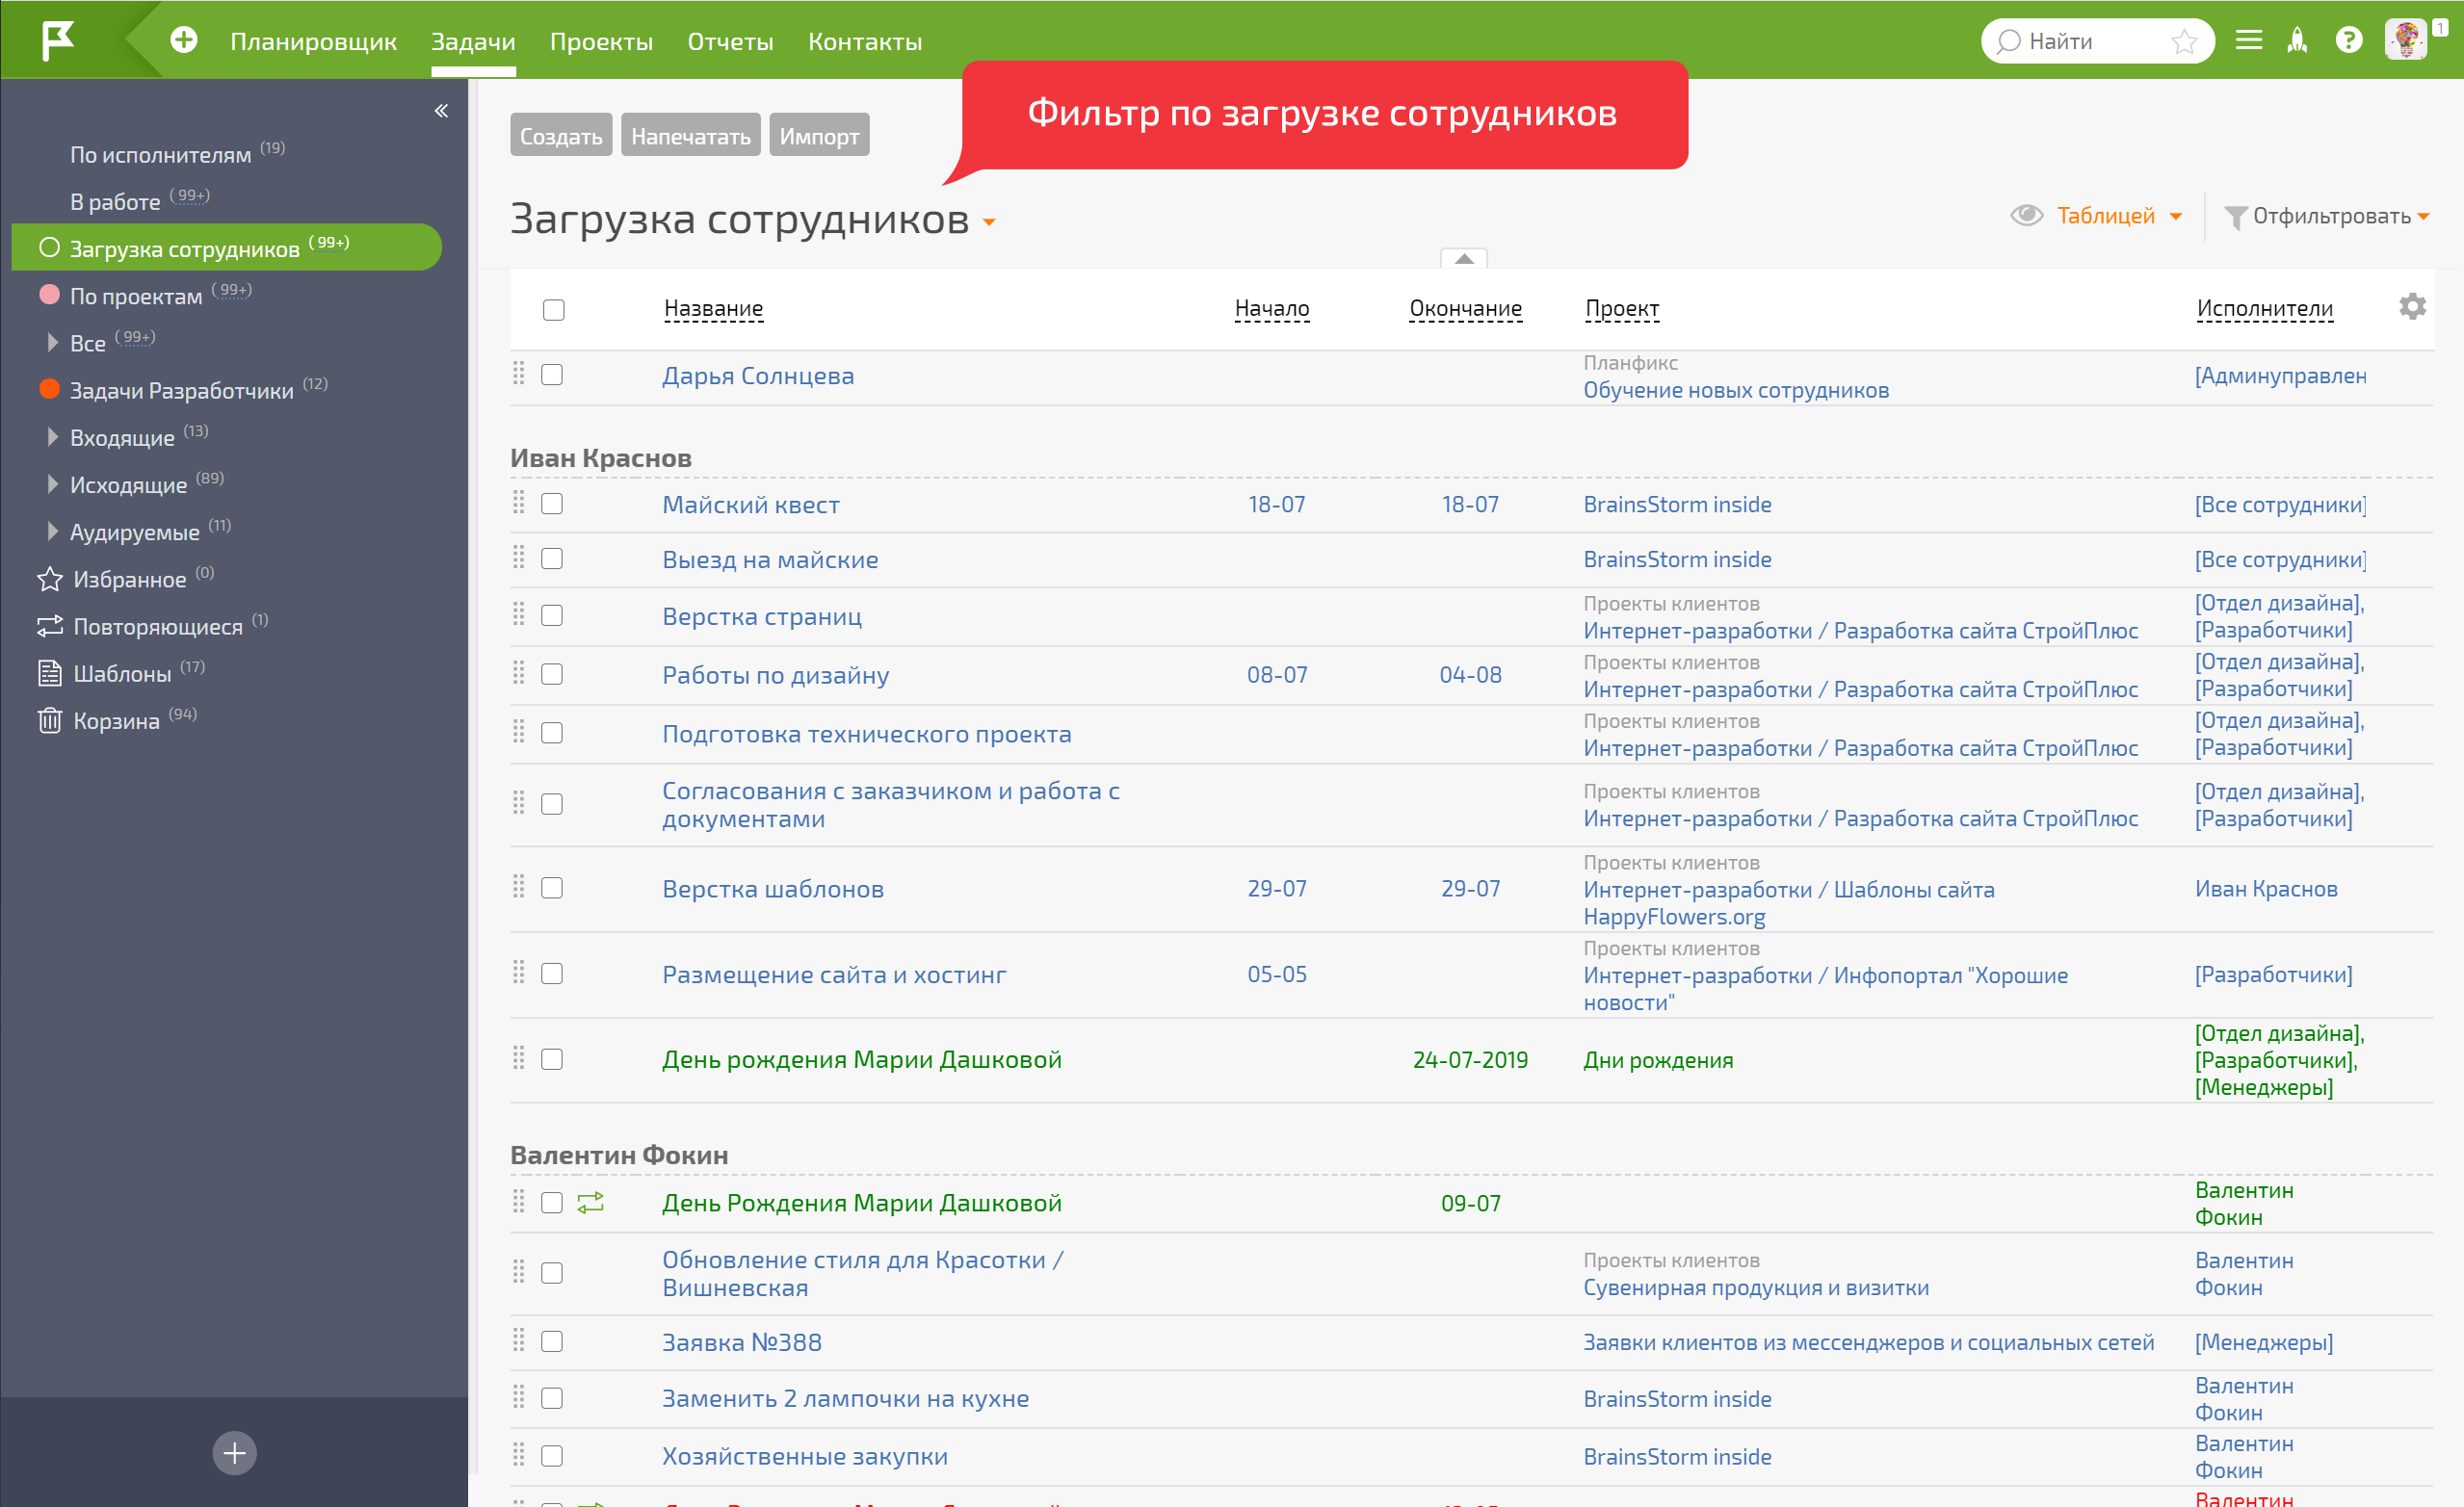Check the Выезд на майские checkbox
This screenshot has height=1507, width=2464.
click(x=552, y=559)
